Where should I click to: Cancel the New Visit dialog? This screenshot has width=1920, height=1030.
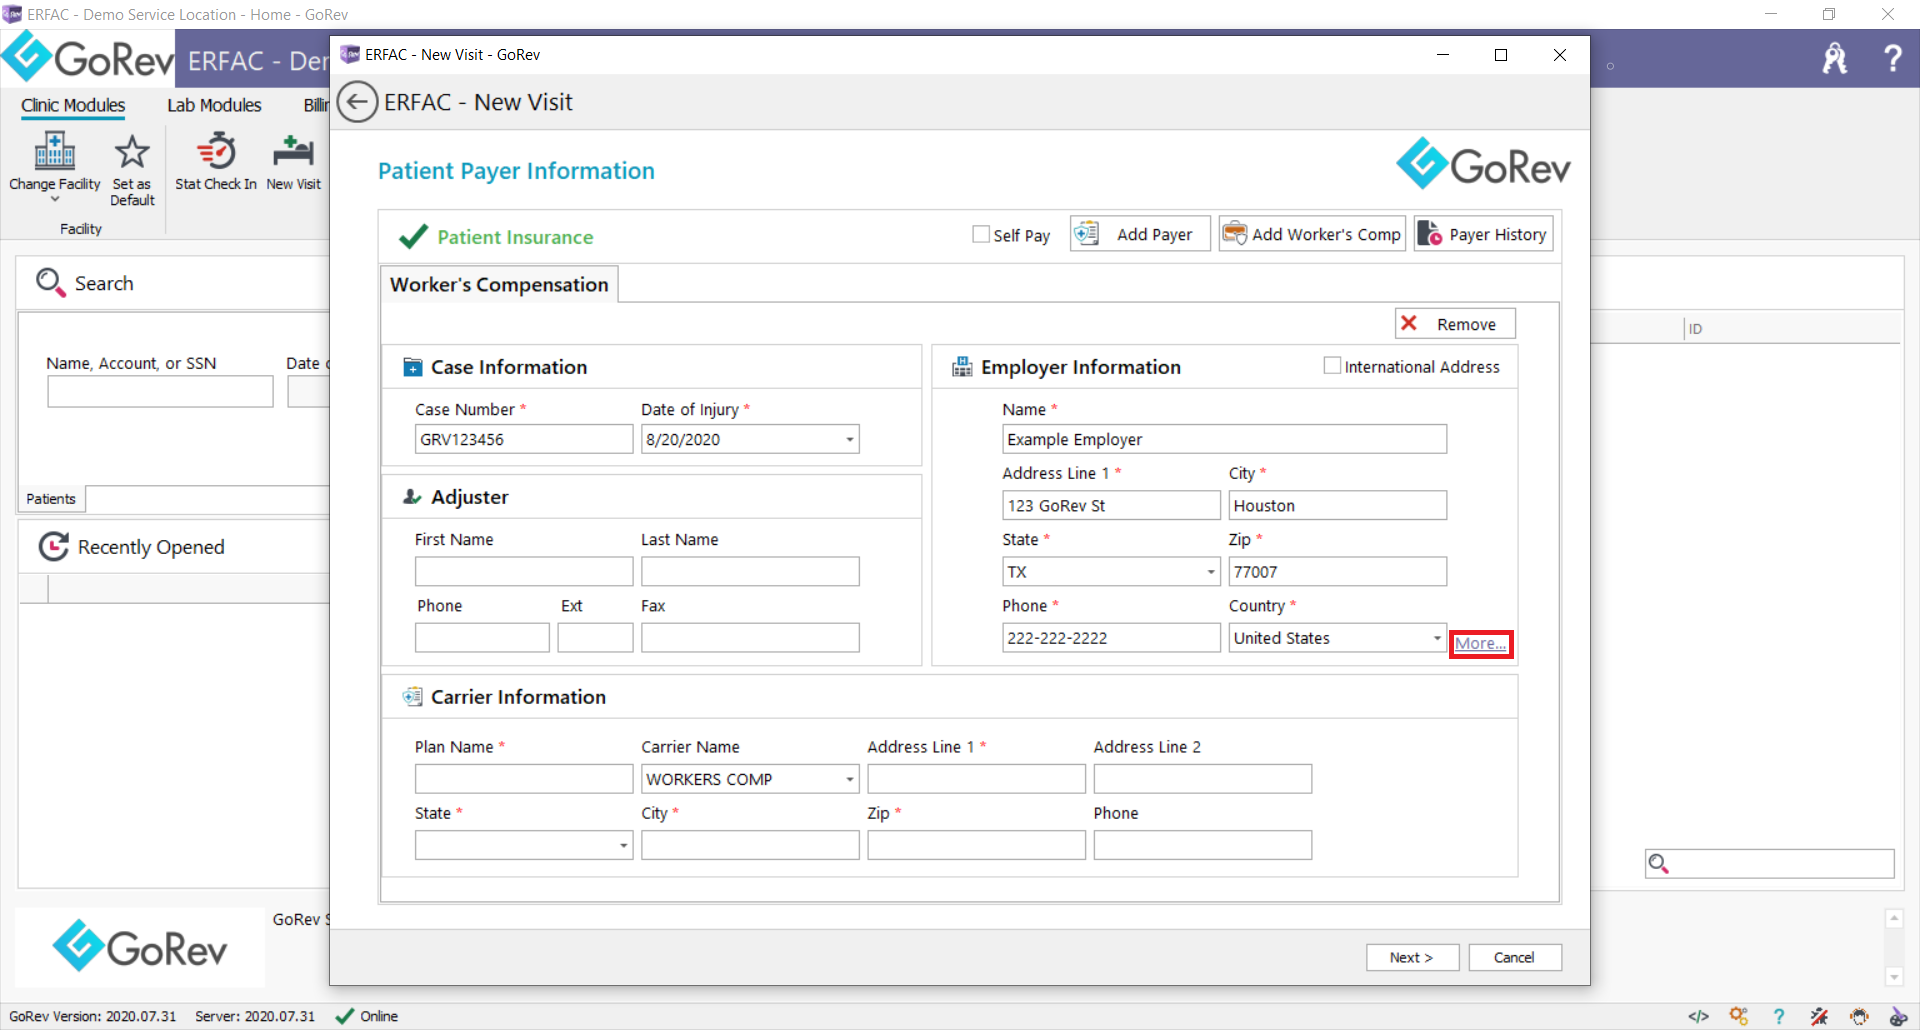pos(1514,957)
